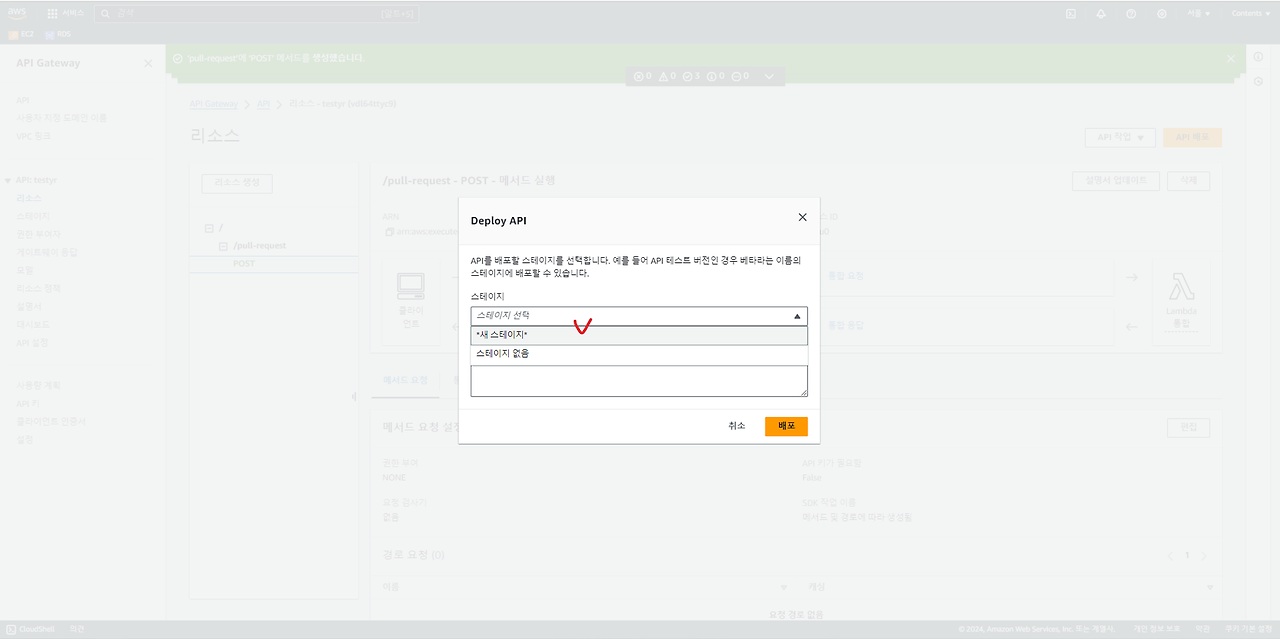Open the clock icon on the right edge
Screen dimensions: 1280x639
1258,81
